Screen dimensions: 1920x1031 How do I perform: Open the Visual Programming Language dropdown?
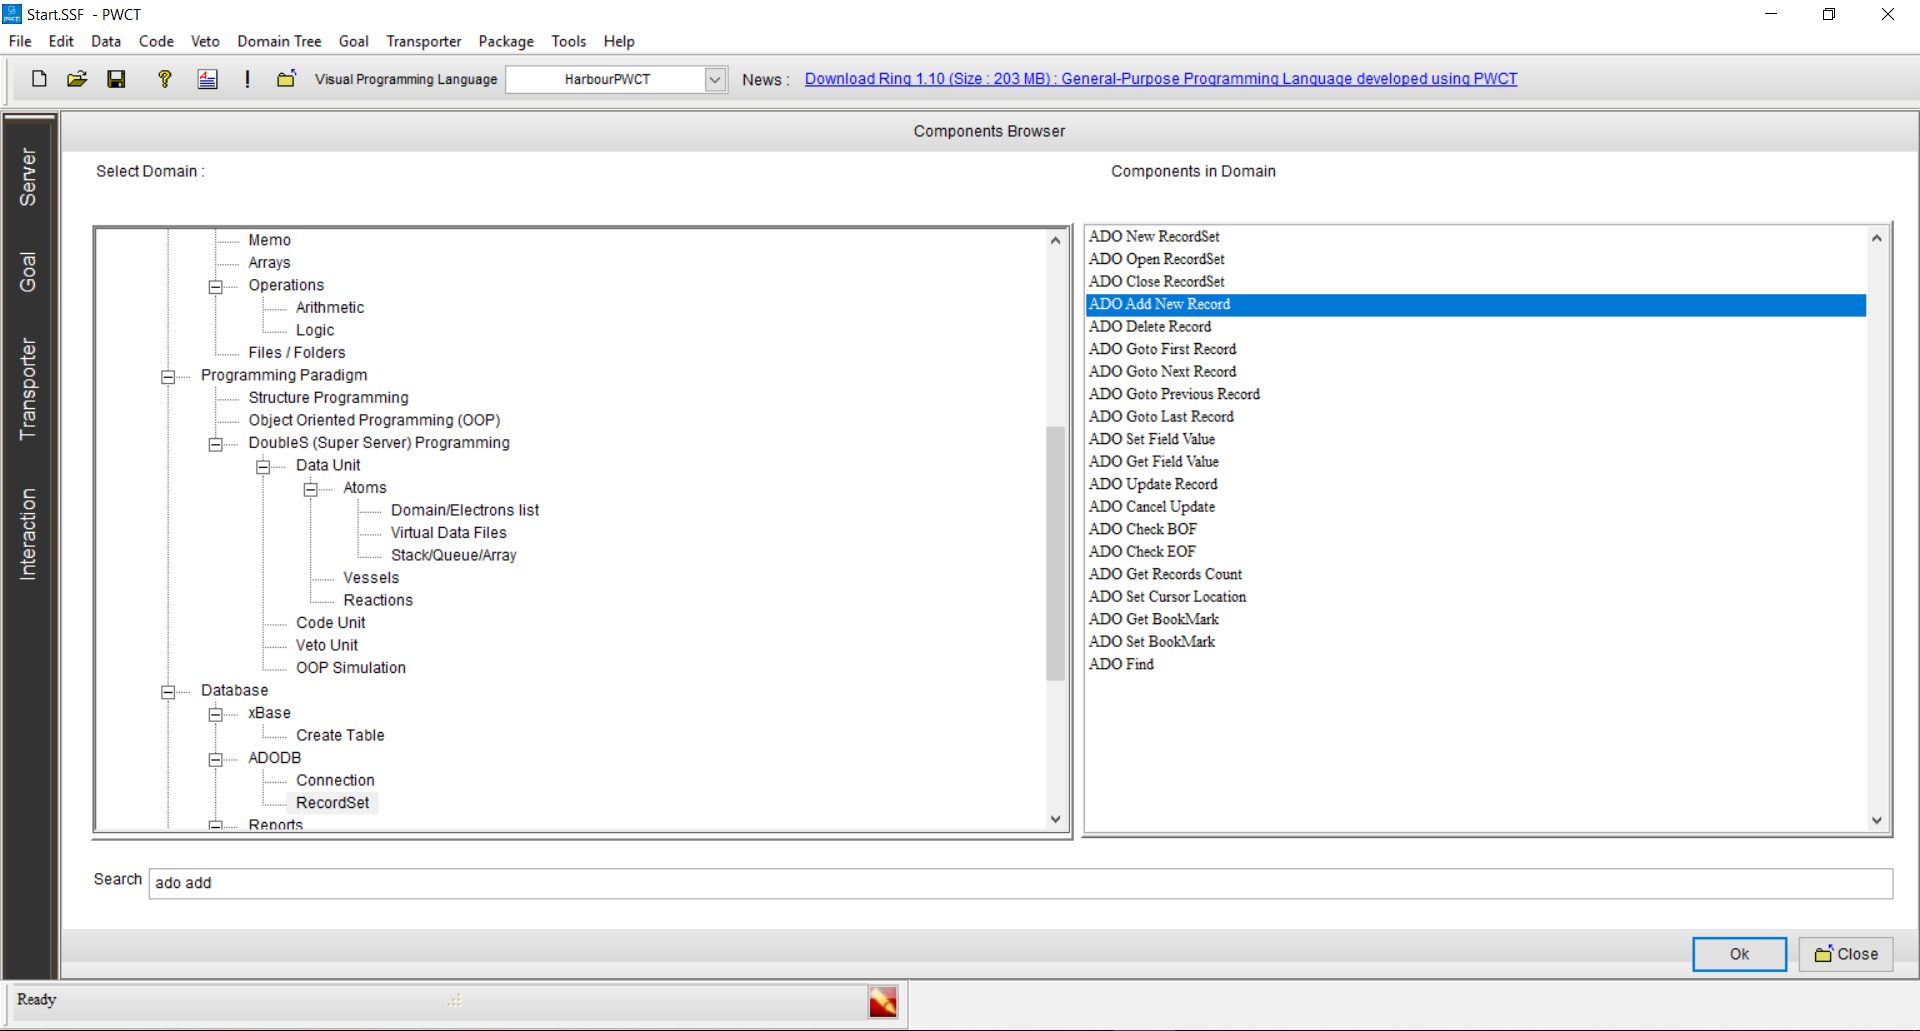pyautogui.click(x=715, y=79)
